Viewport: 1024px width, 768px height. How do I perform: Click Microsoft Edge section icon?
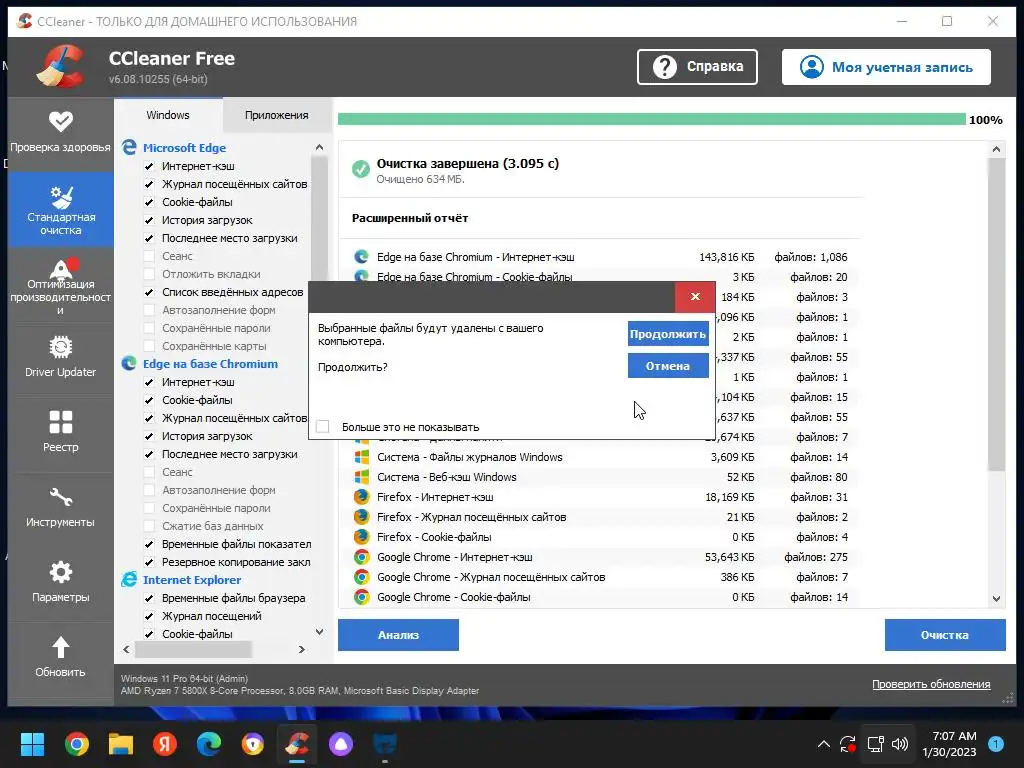pyautogui.click(x=129, y=148)
